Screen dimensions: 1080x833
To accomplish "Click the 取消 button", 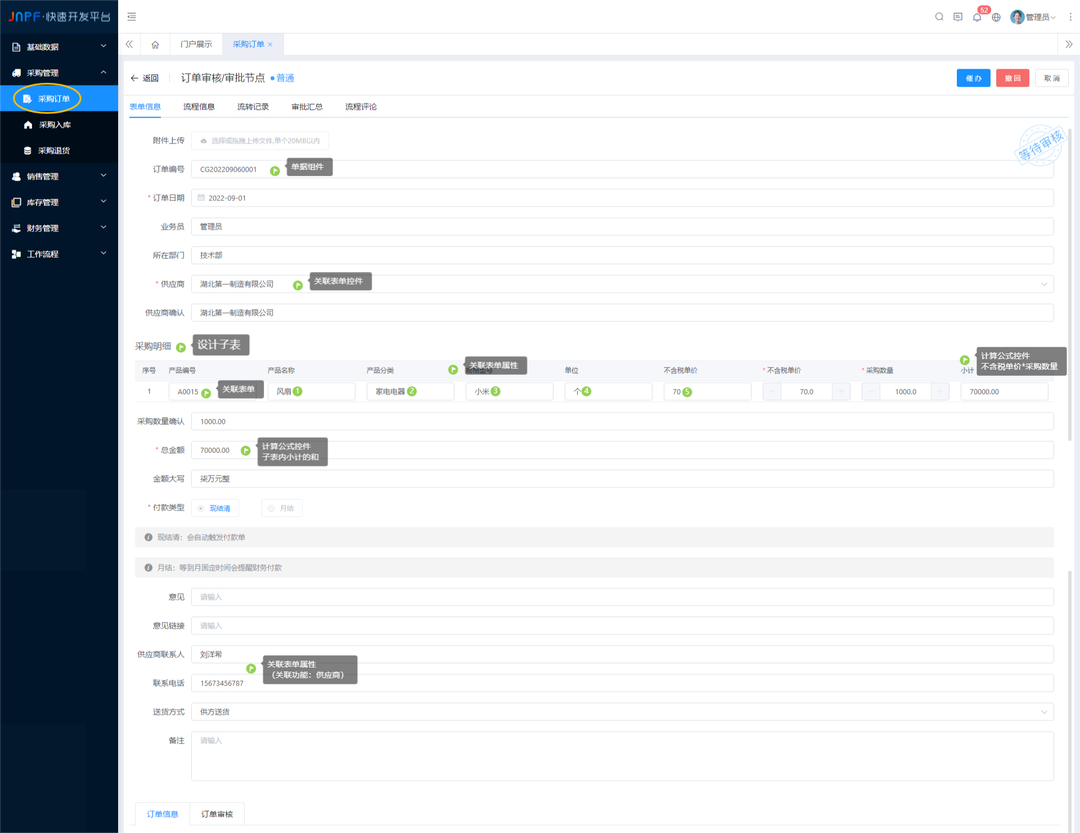I will [x=1052, y=78].
